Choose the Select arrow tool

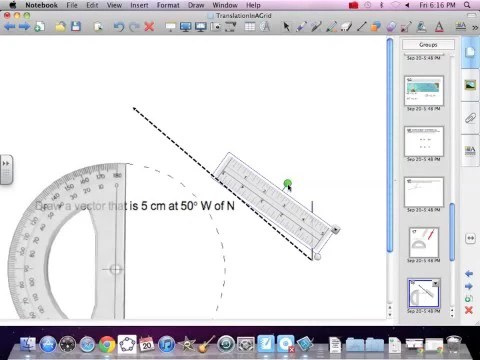click(286, 27)
